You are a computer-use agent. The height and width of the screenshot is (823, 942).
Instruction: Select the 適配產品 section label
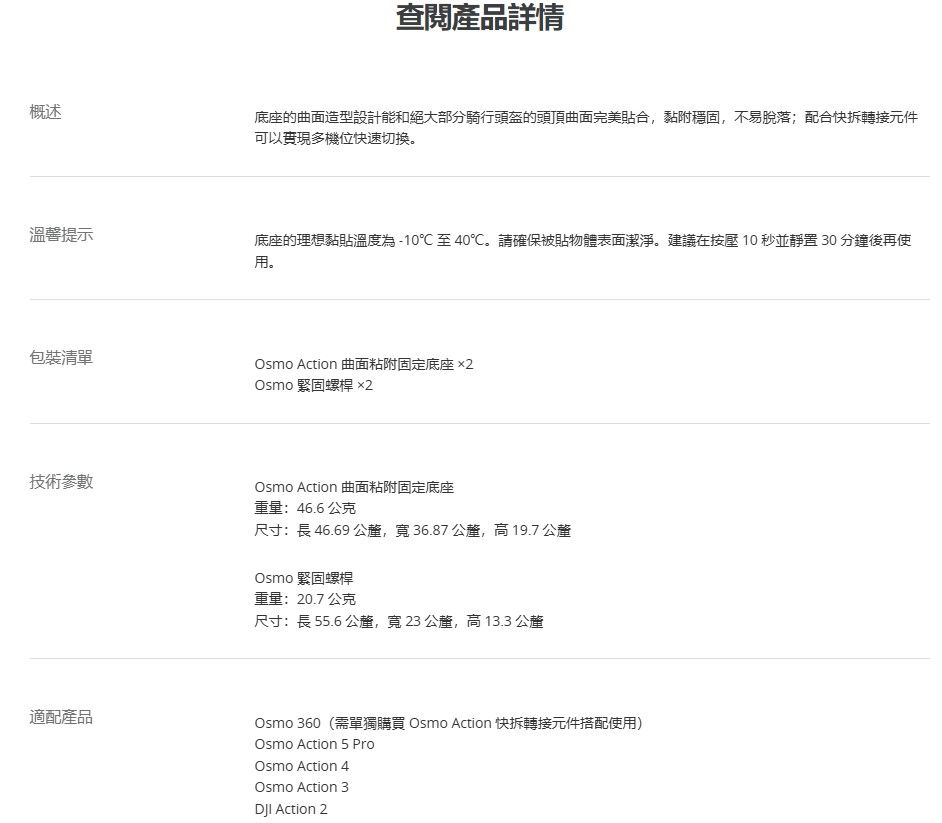pos(62,717)
